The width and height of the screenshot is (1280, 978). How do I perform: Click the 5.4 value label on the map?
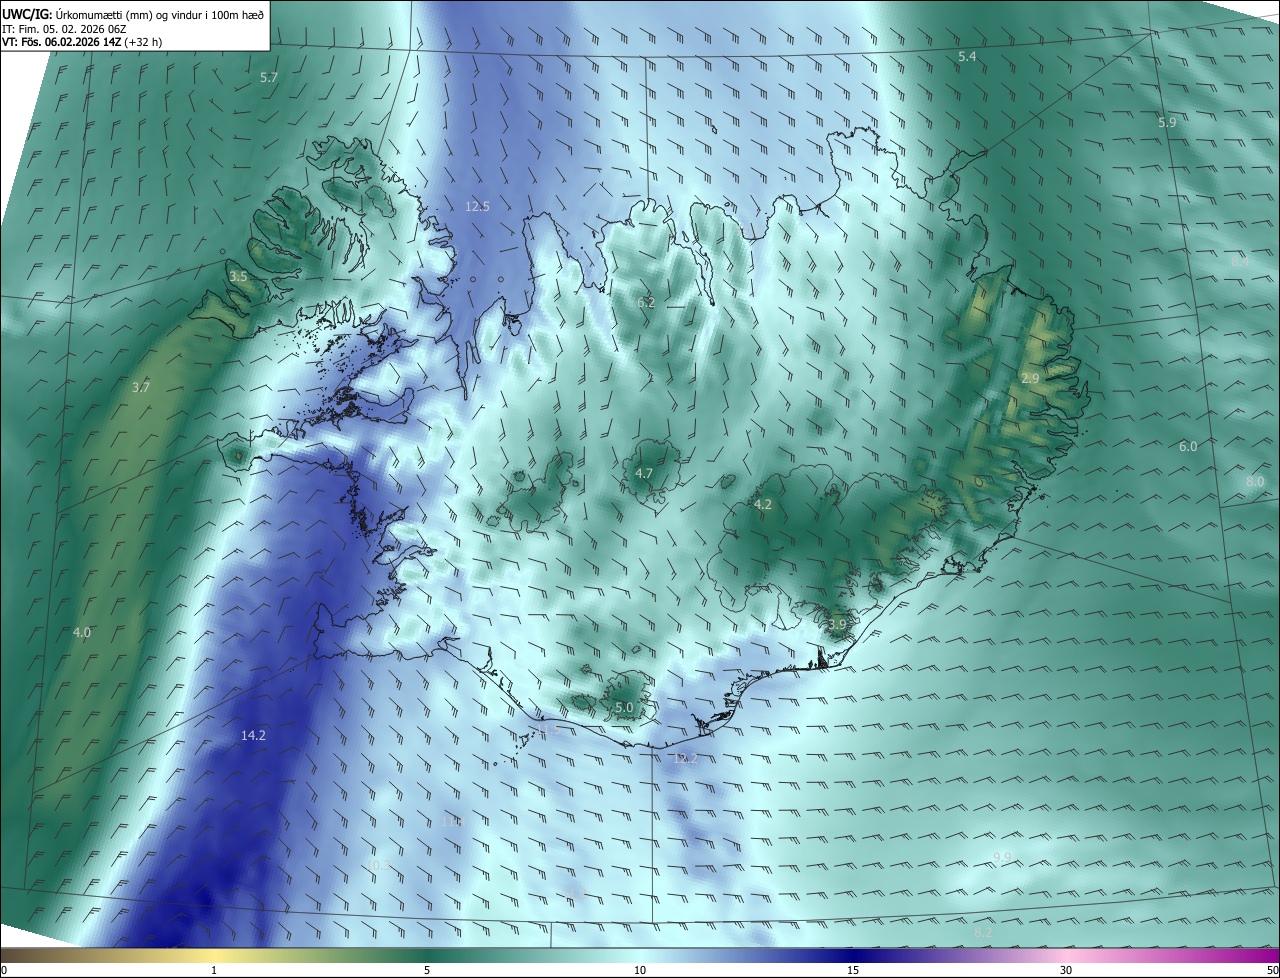[967, 57]
